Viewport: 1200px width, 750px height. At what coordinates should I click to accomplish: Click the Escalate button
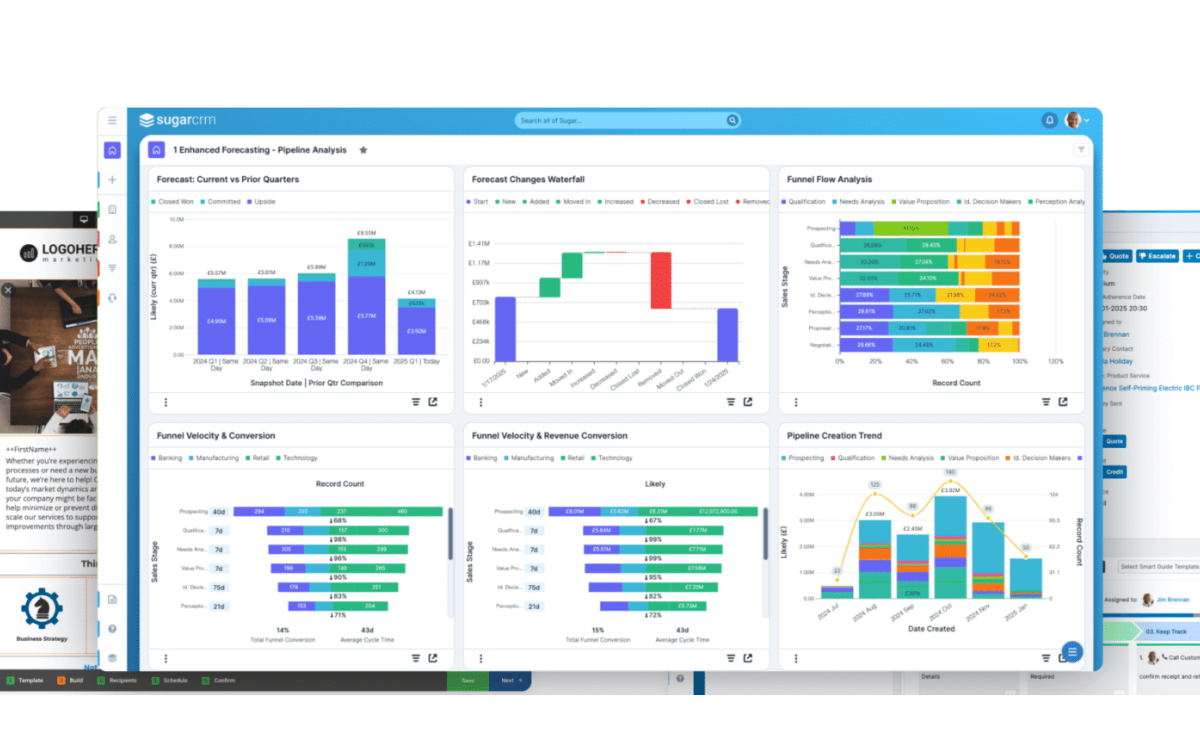(1156, 256)
